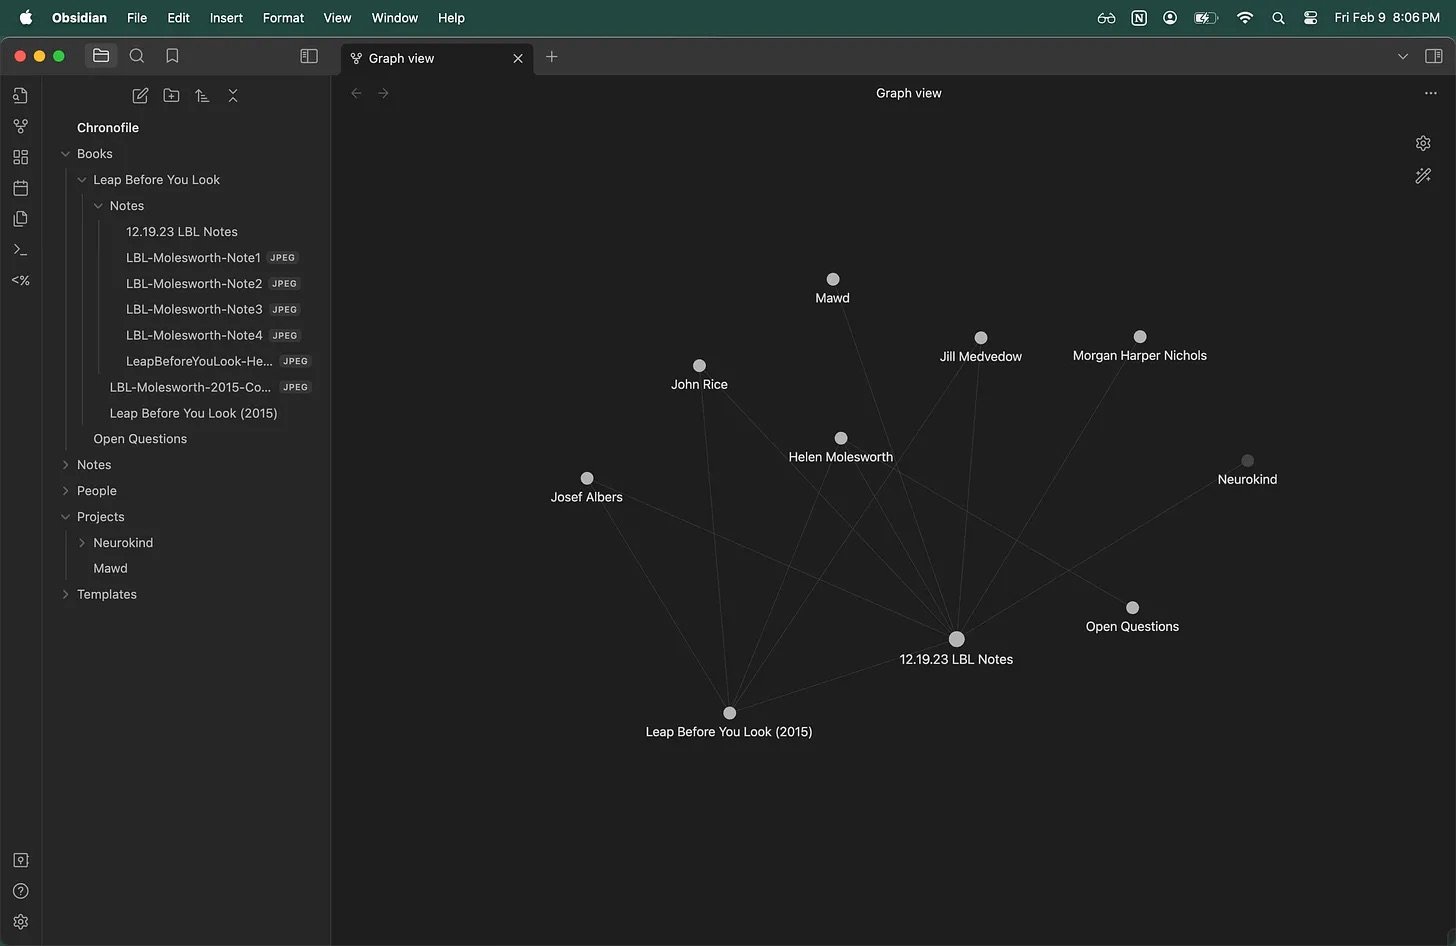The width and height of the screenshot is (1456, 946).
Task: Collapse all folders icon
Action: pos(233,95)
